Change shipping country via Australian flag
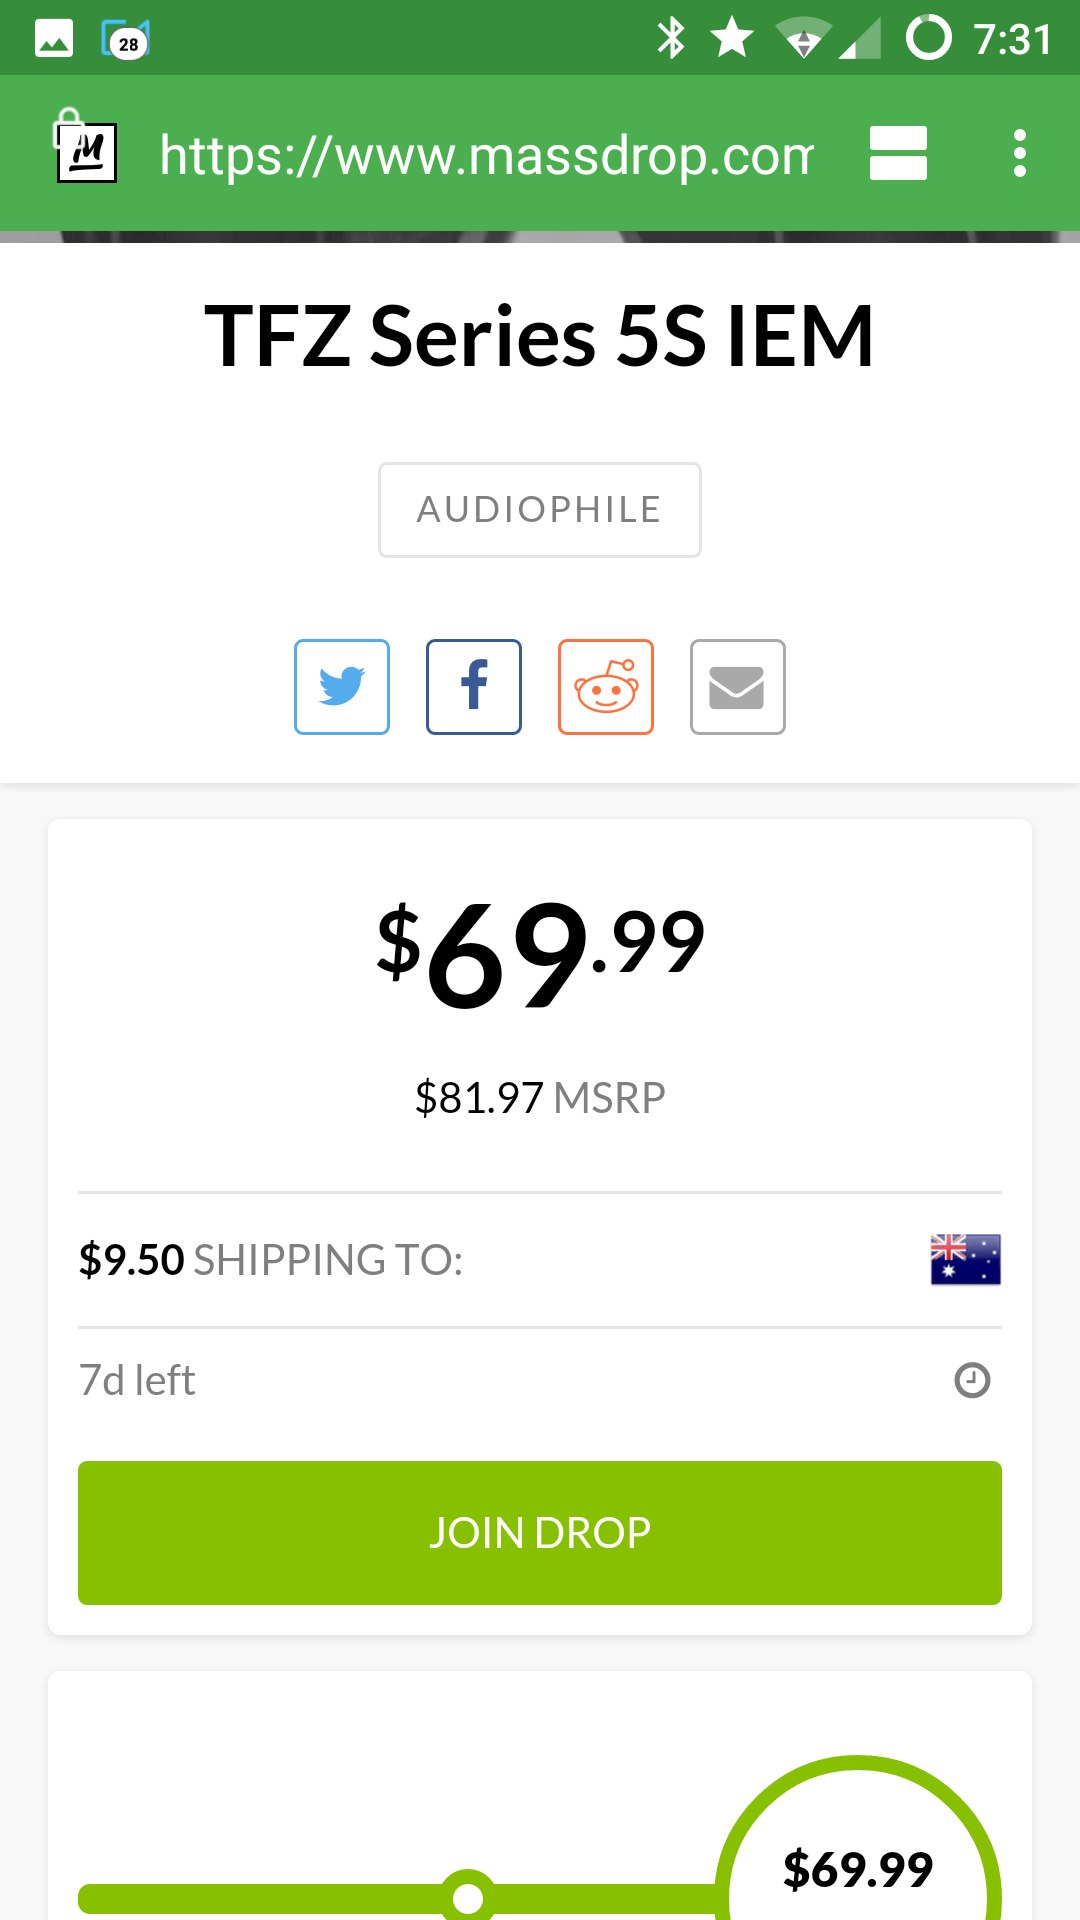Image resolution: width=1080 pixels, height=1920 pixels. [965, 1259]
